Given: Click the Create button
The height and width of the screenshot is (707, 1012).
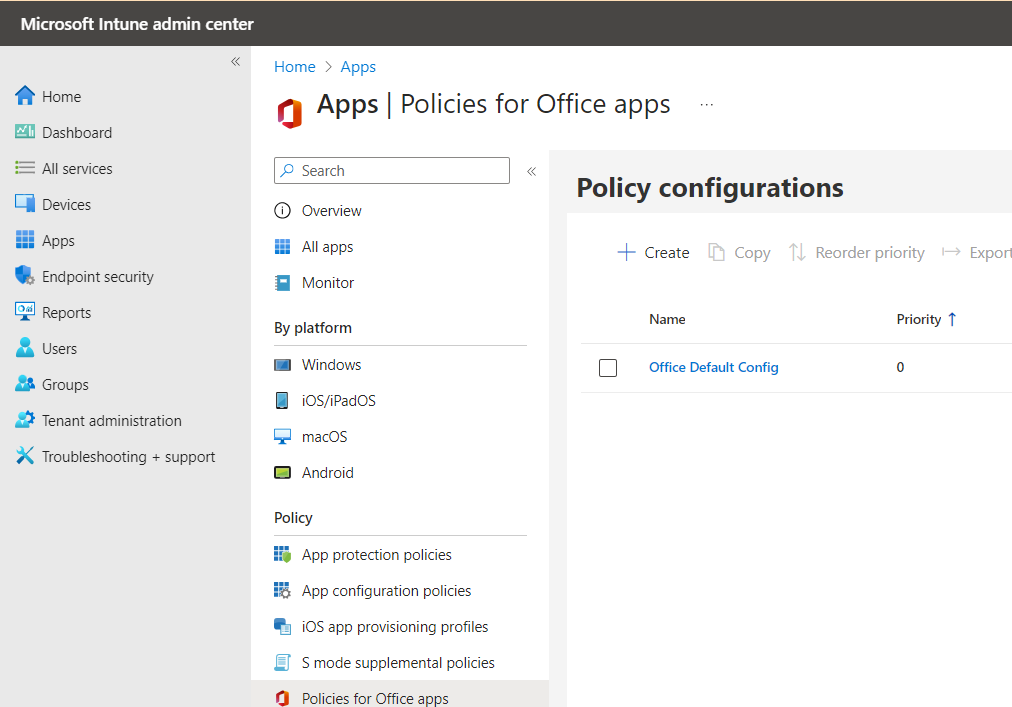Looking at the screenshot, I should point(653,252).
